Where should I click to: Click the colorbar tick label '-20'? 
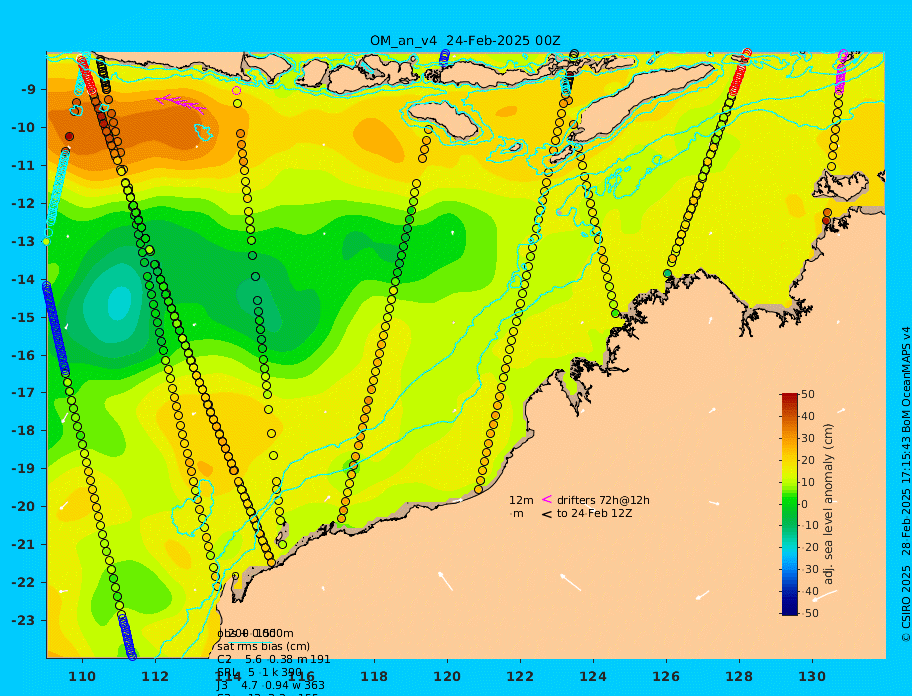(x=810, y=548)
